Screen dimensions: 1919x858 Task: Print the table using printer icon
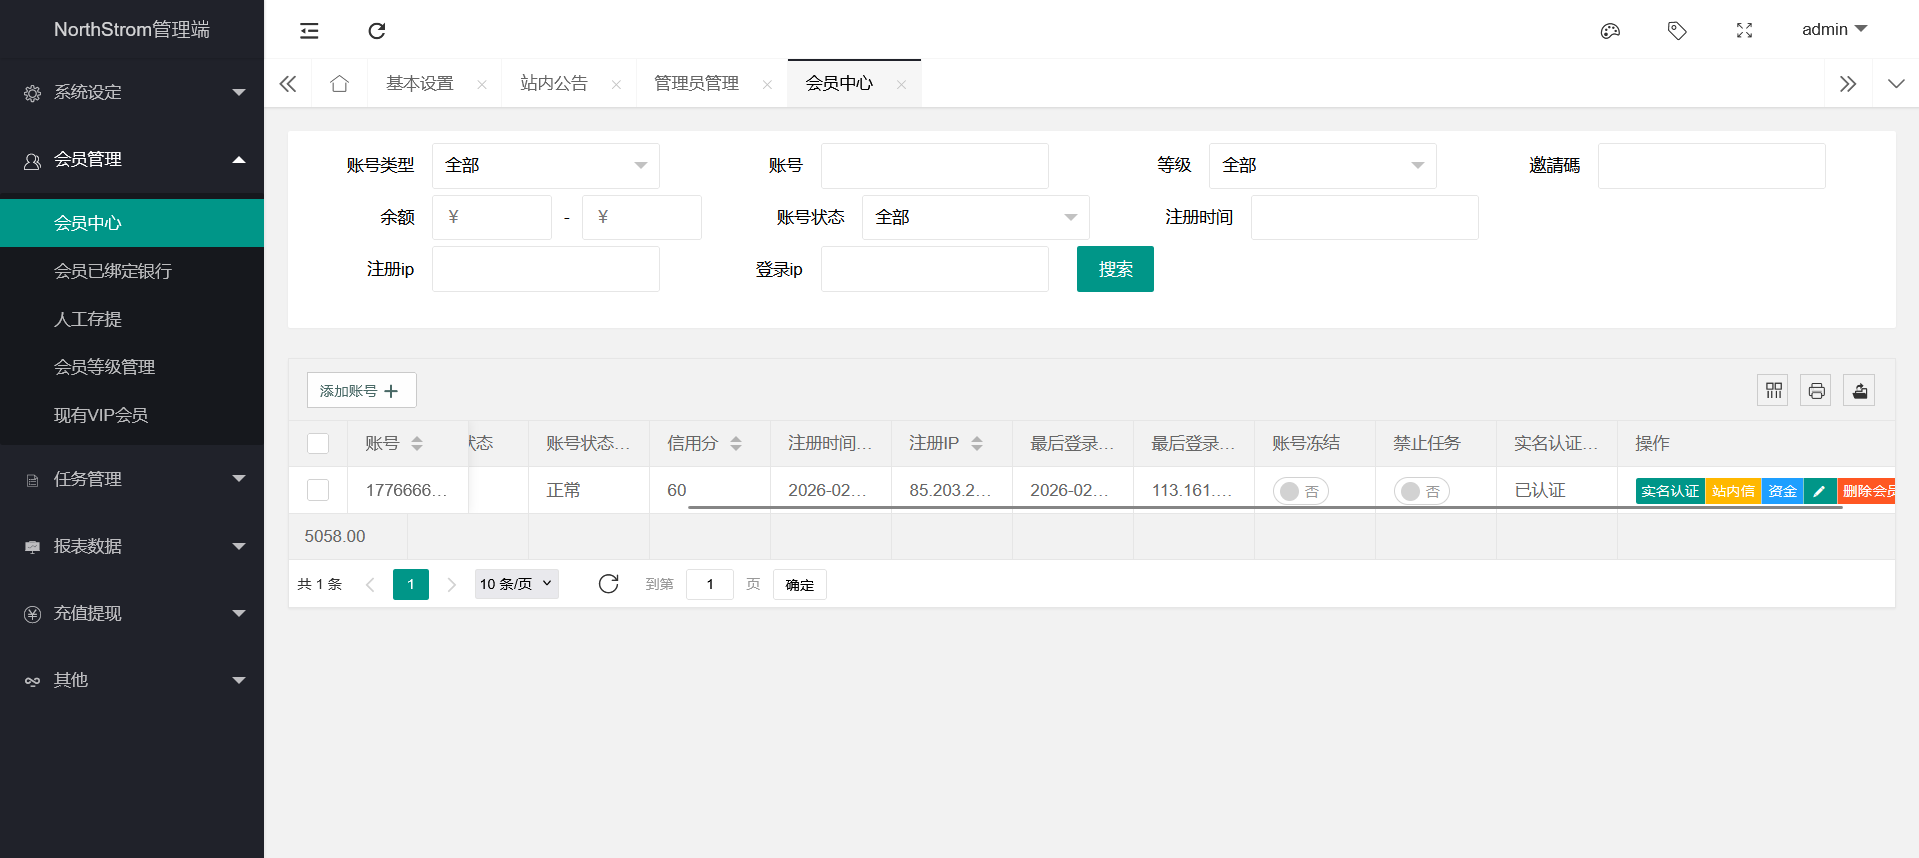[x=1816, y=390]
